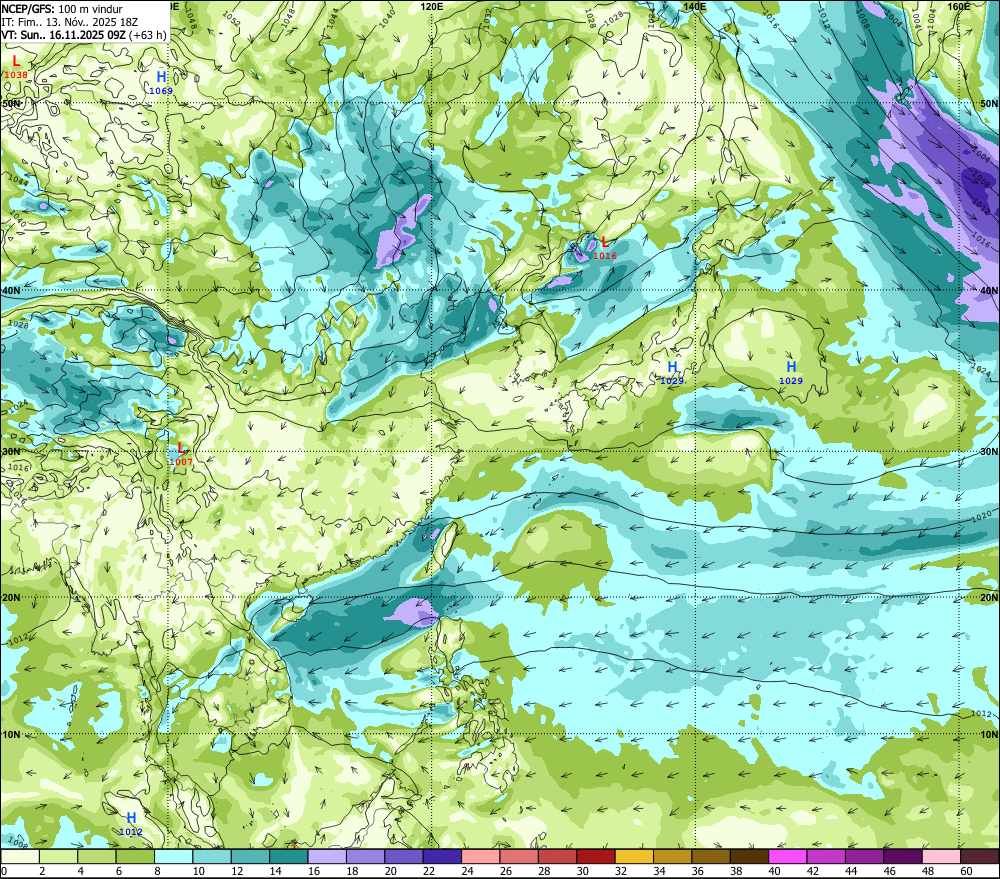Click the 160E longitude label
The height and width of the screenshot is (879, 1000).
click(x=959, y=6)
